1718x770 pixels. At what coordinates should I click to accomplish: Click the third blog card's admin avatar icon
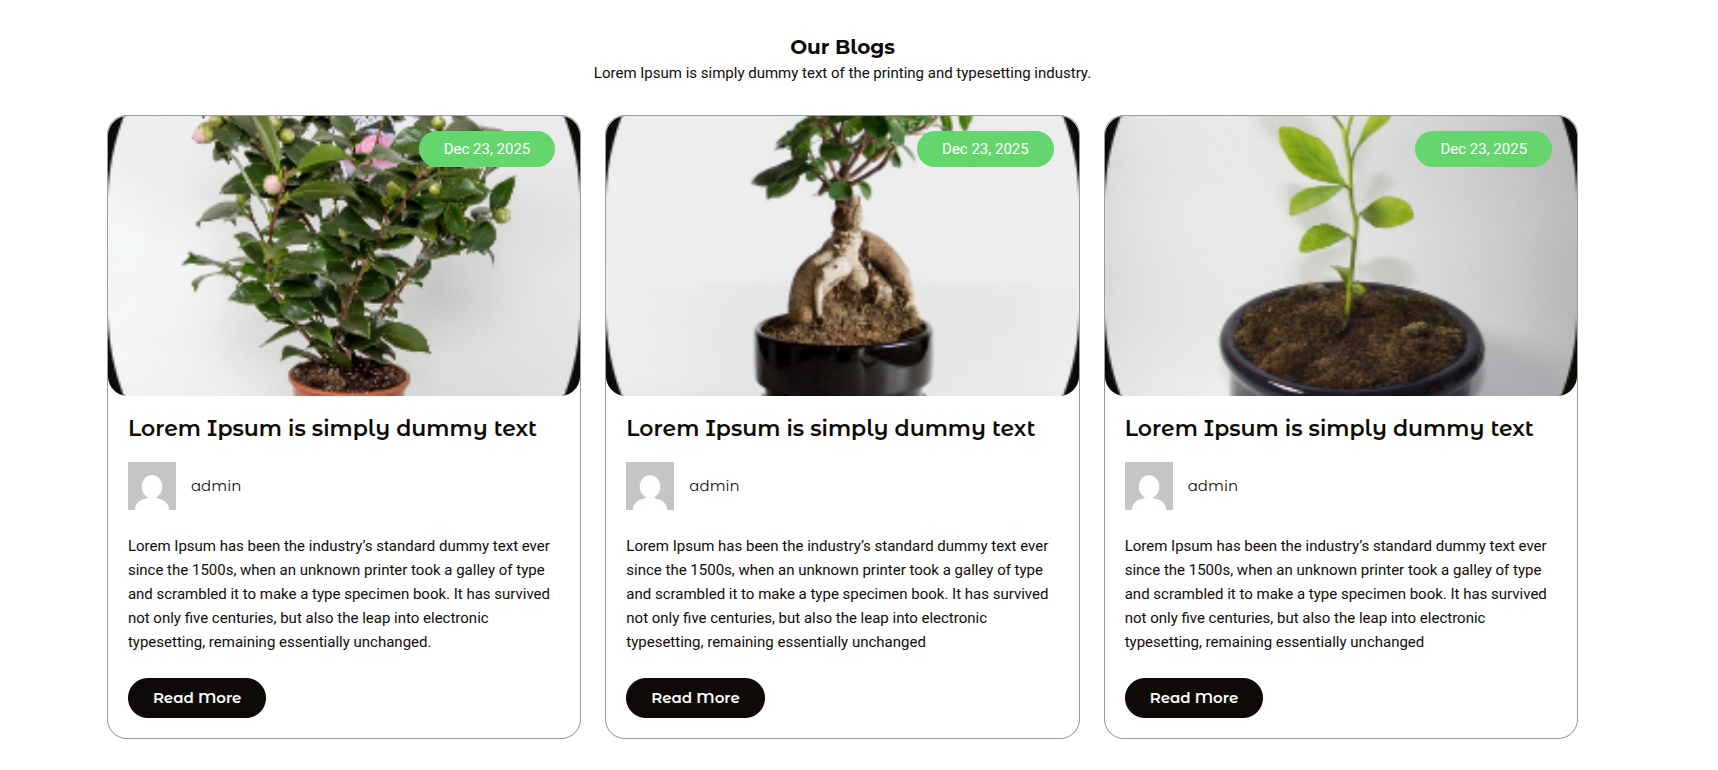coord(1149,486)
